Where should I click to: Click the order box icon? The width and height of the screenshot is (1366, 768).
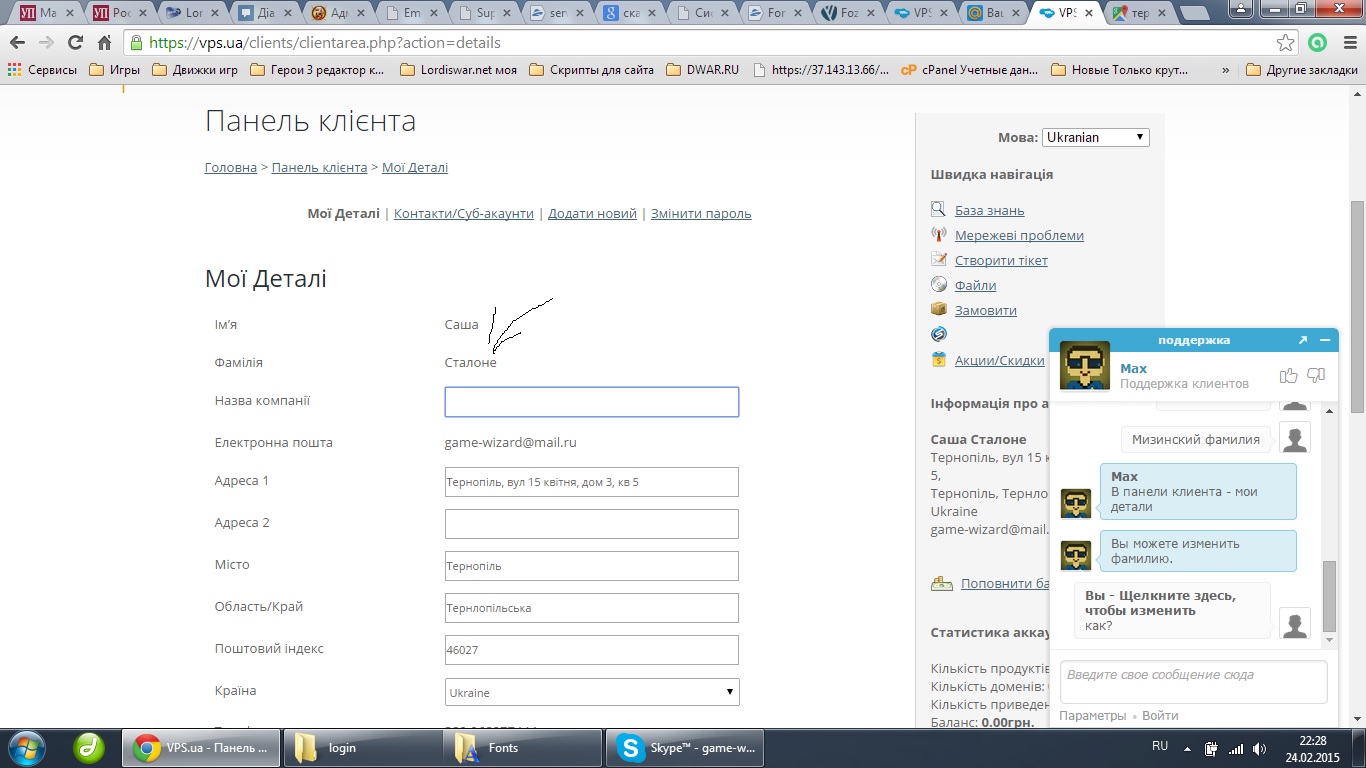(x=938, y=310)
